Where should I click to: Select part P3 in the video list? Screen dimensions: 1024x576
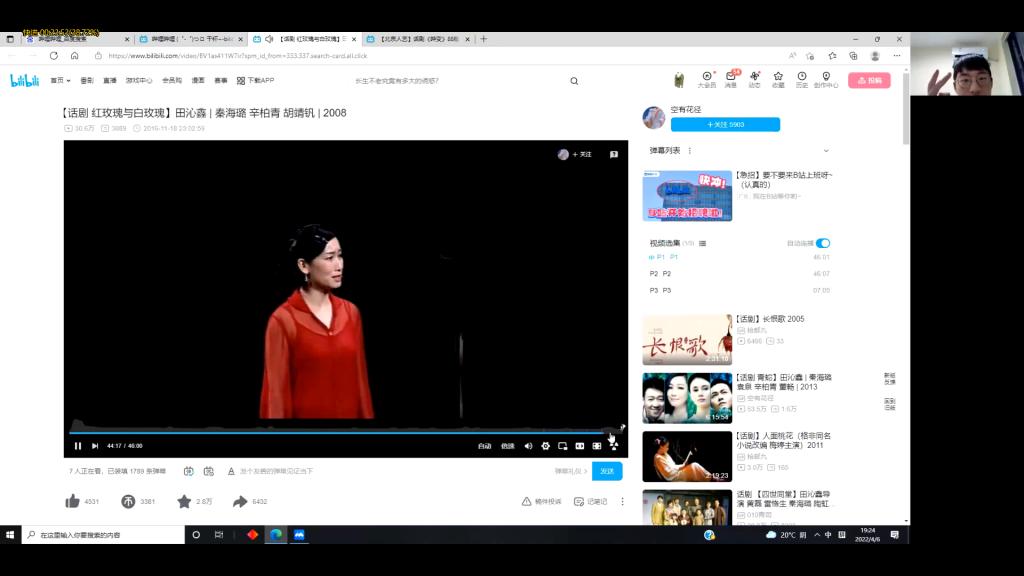pos(739,291)
